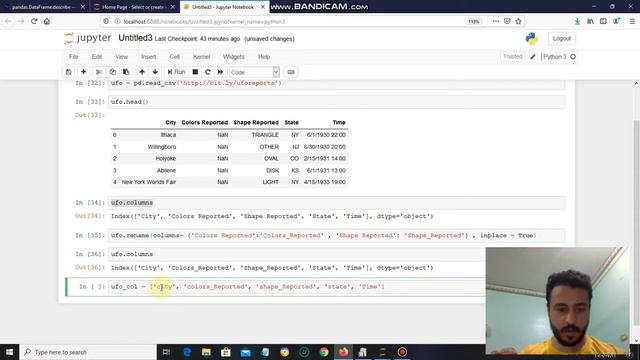Click the TRIANGLE table cell
Viewport: 640px width, 360px height.
coord(265,135)
